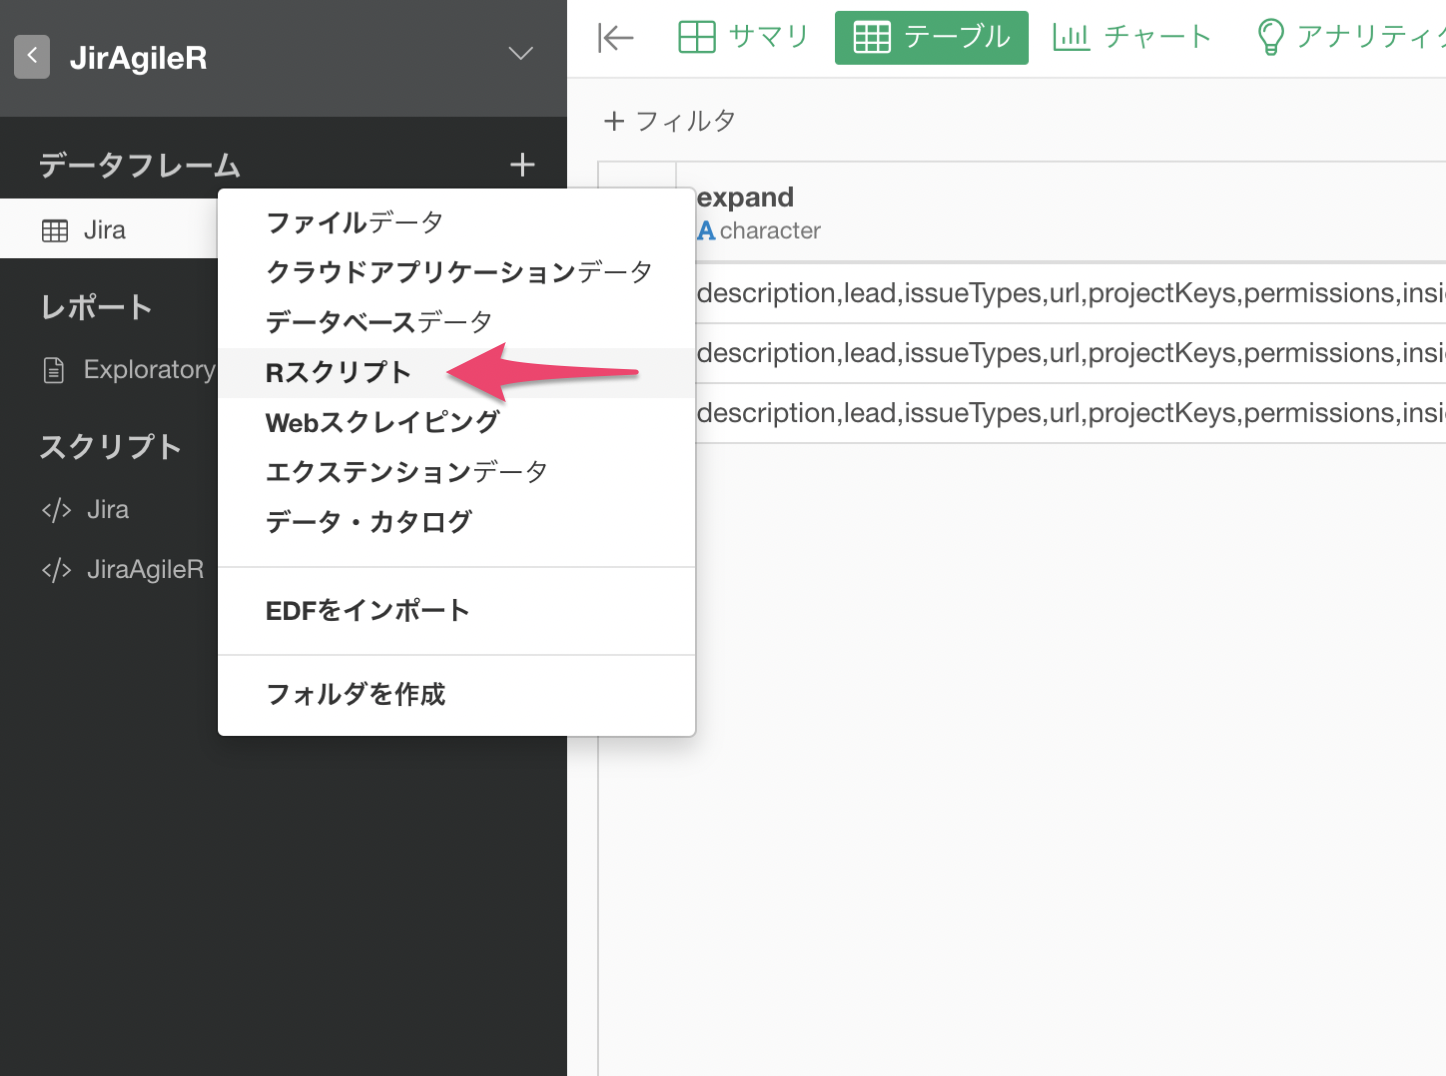The width and height of the screenshot is (1446, 1076).
Task: Open the アナリティクス lightbulb tab
Action: [x=1350, y=38]
